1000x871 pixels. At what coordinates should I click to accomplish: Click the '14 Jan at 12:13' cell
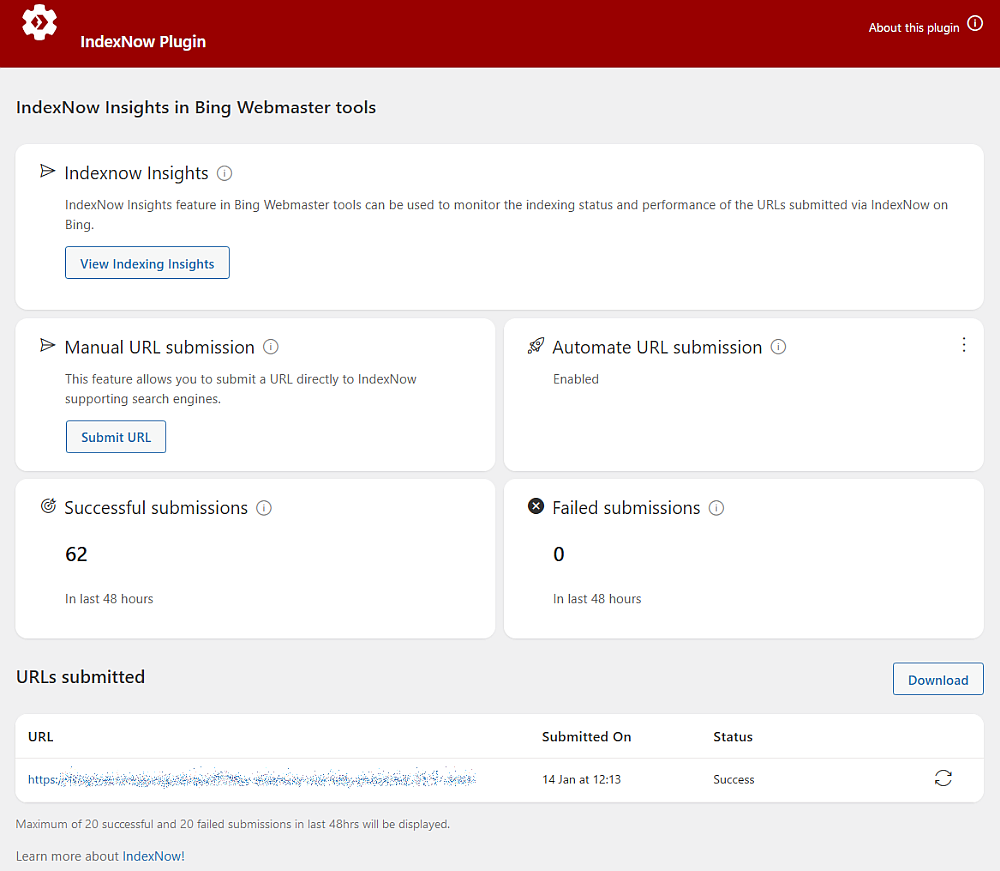[582, 779]
